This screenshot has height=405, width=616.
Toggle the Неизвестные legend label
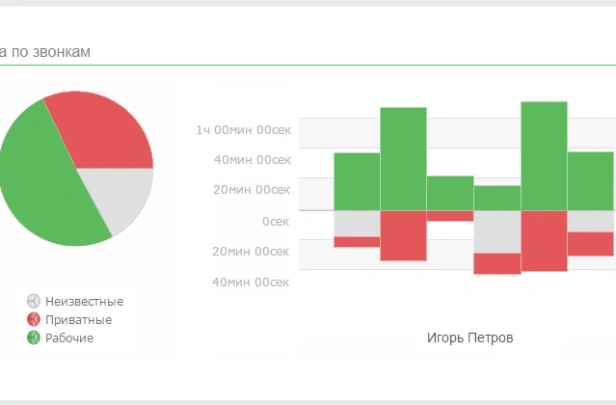tap(84, 301)
